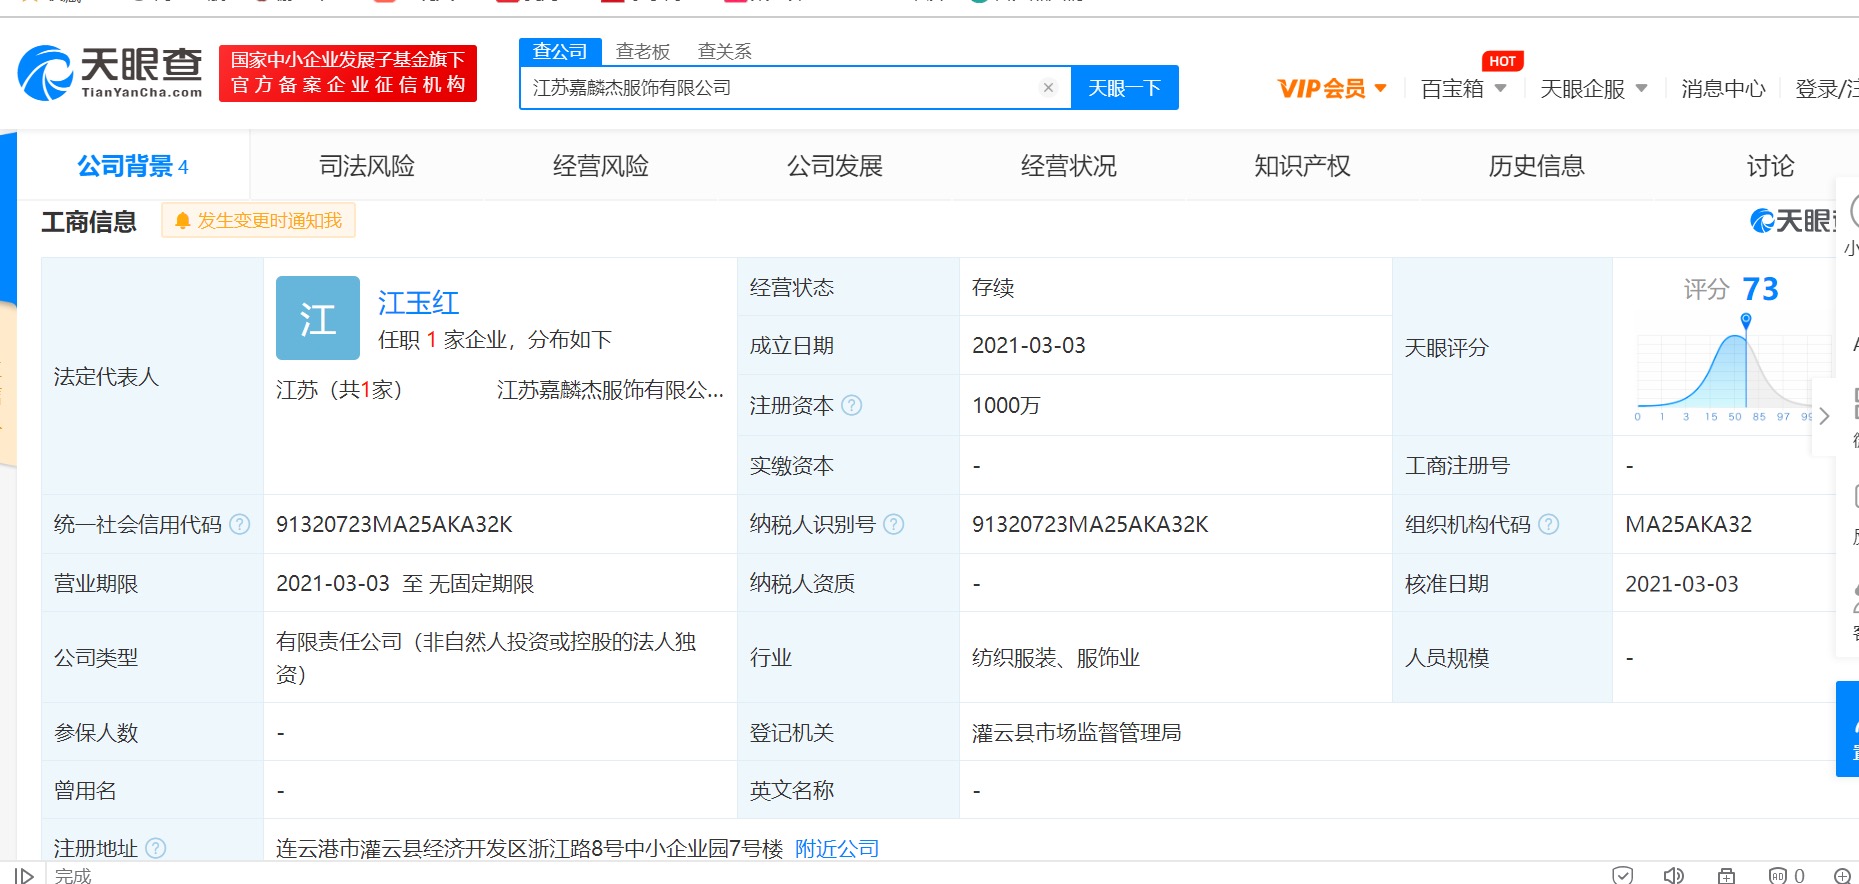Open the 公司发展 tab
The width and height of the screenshot is (1859, 884).
click(835, 166)
